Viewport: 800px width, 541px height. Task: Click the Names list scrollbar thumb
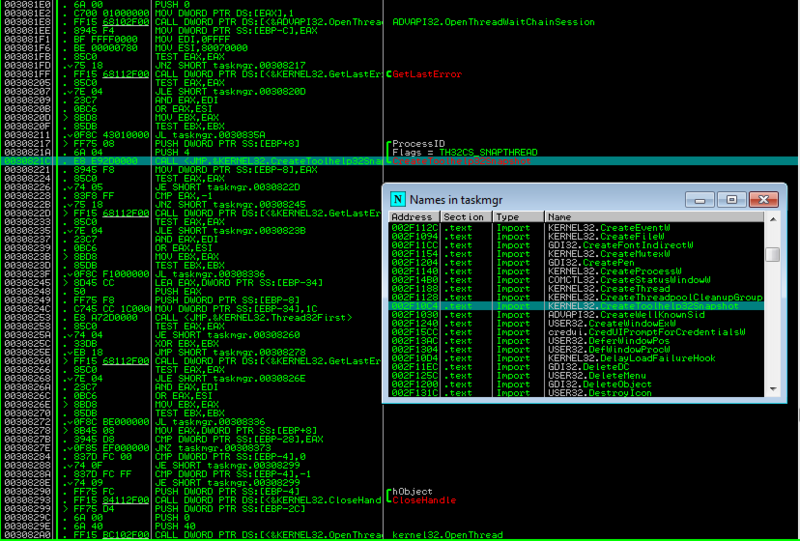pyautogui.click(x=772, y=254)
